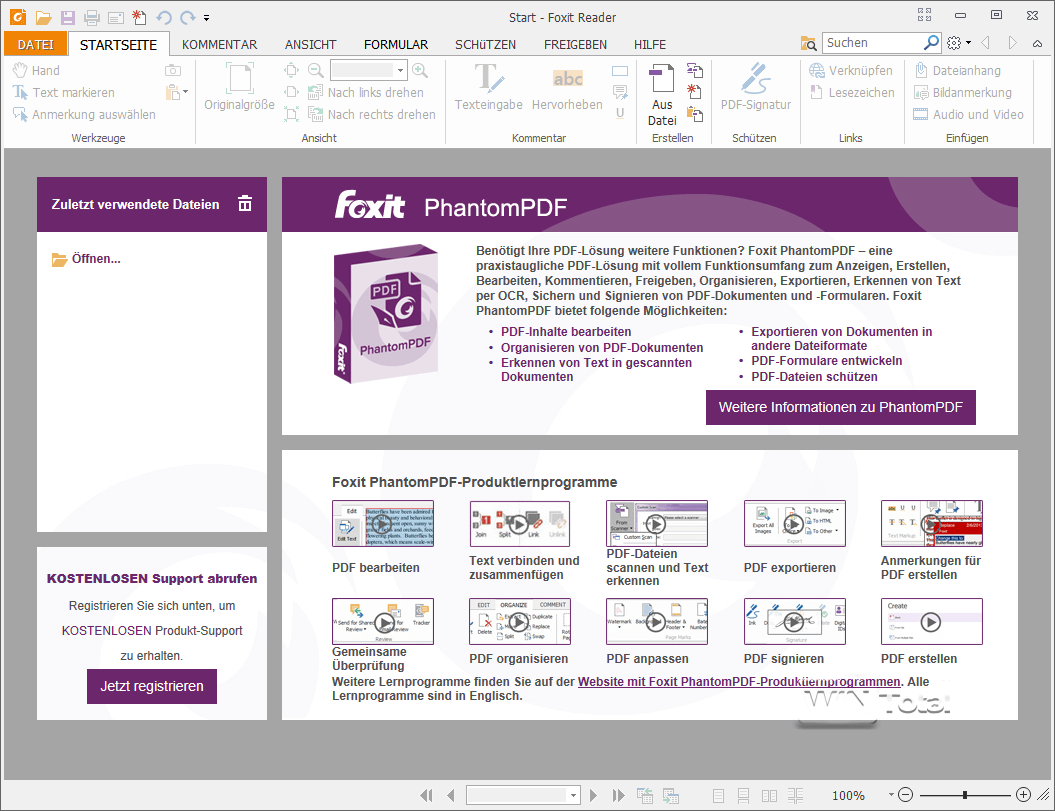The width and height of the screenshot is (1055, 811).
Task: Open the Website mit Foxit PhantomPDF-Produktlernprogrammen link
Action: (x=738, y=681)
